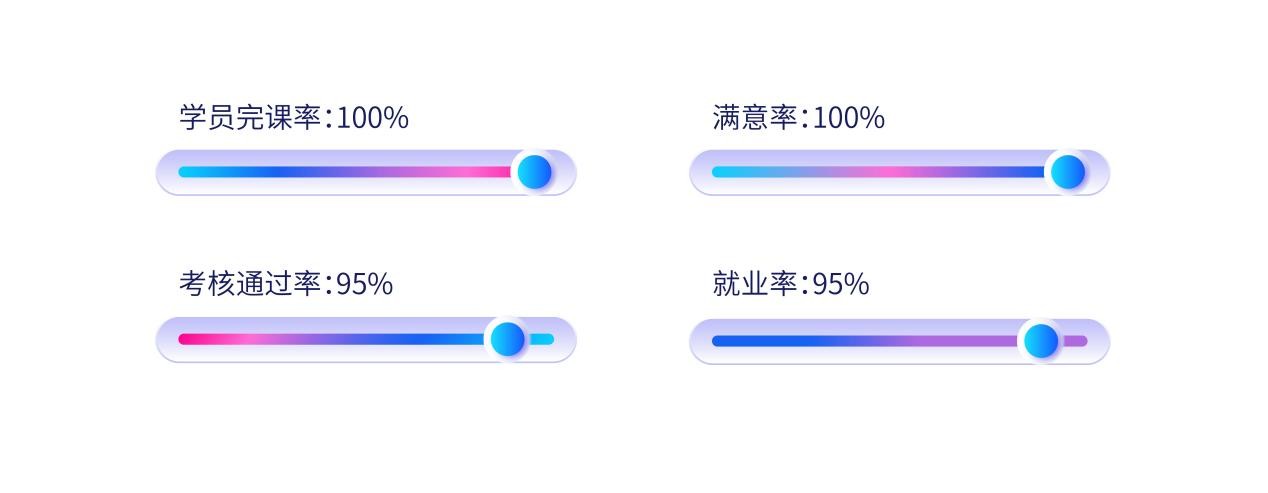Select the 就业率:95% label text
The image size is (1268, 493).
coord(791,284)
